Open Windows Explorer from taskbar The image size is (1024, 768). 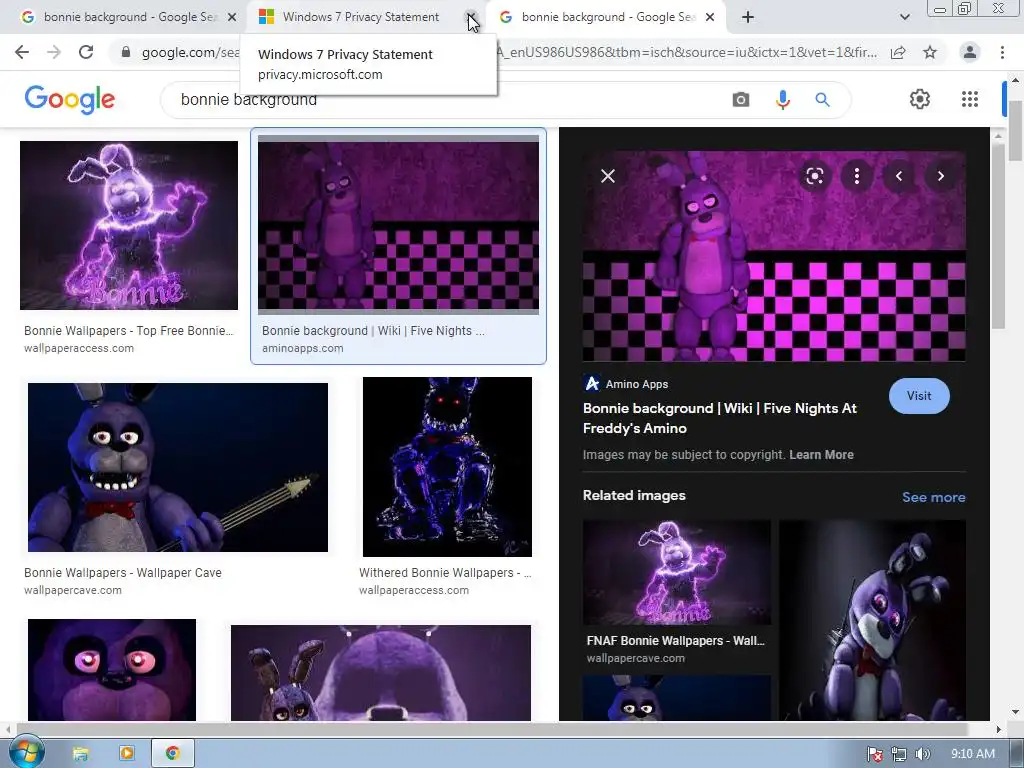point(80,753)
